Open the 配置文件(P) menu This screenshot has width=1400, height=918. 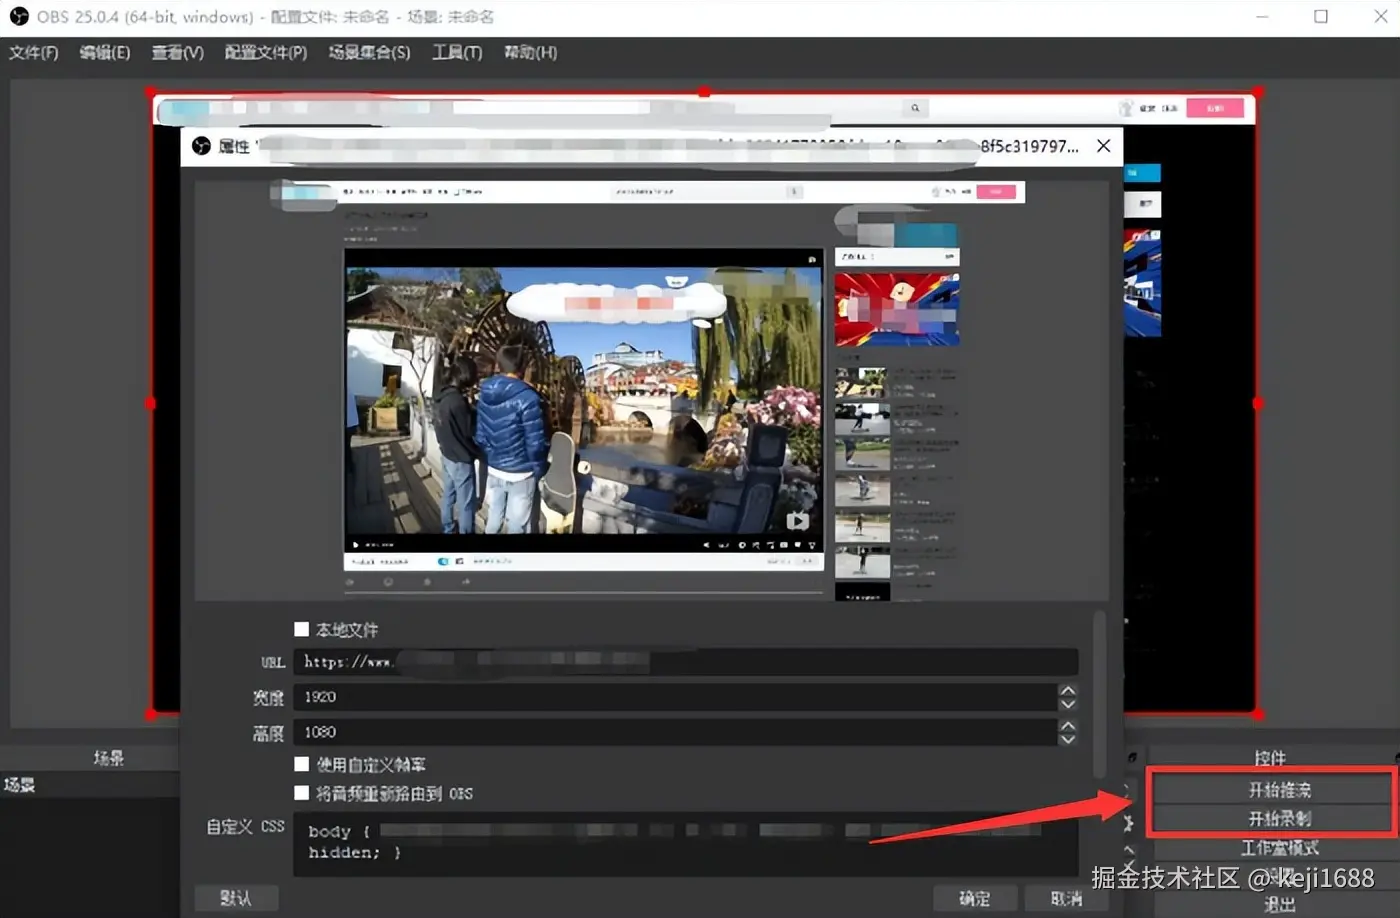pyautogui.click(x=265, y=52)
